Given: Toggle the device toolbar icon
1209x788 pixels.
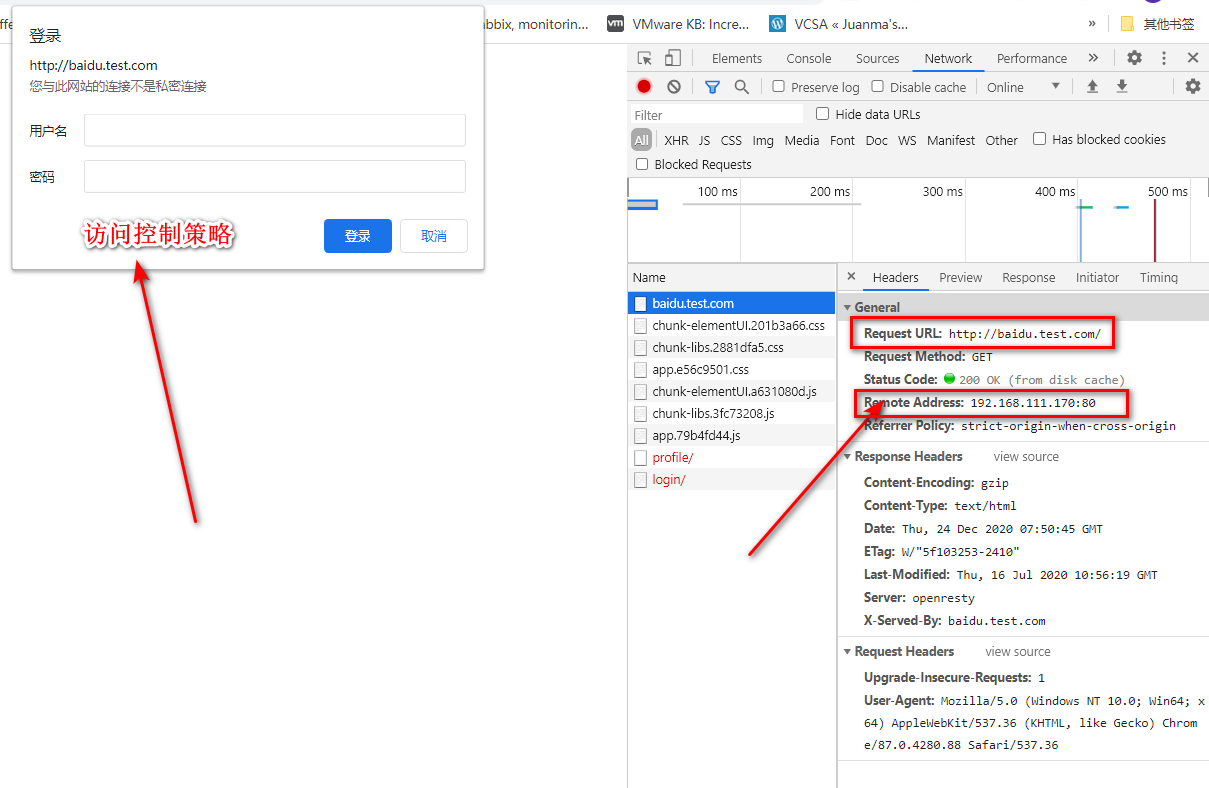Looking at the screenshot, I should click(x=673, y=58).
